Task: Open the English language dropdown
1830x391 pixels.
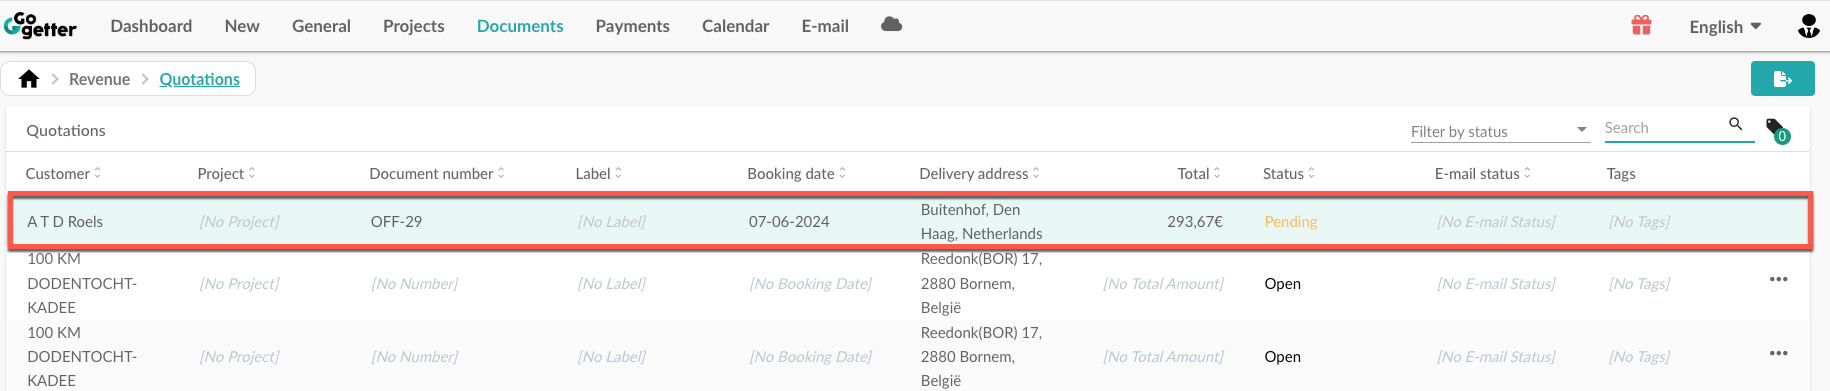Action: pos(1725,27)
